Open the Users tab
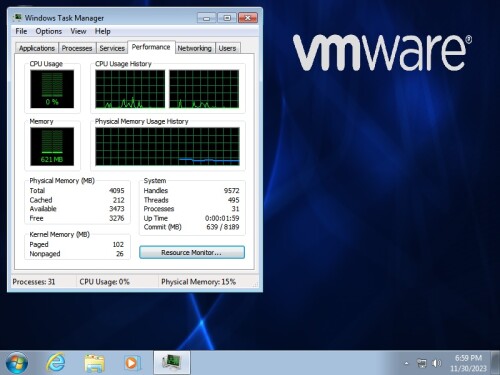500x375 pixels. pyautogui.click(x=227, y=48)
